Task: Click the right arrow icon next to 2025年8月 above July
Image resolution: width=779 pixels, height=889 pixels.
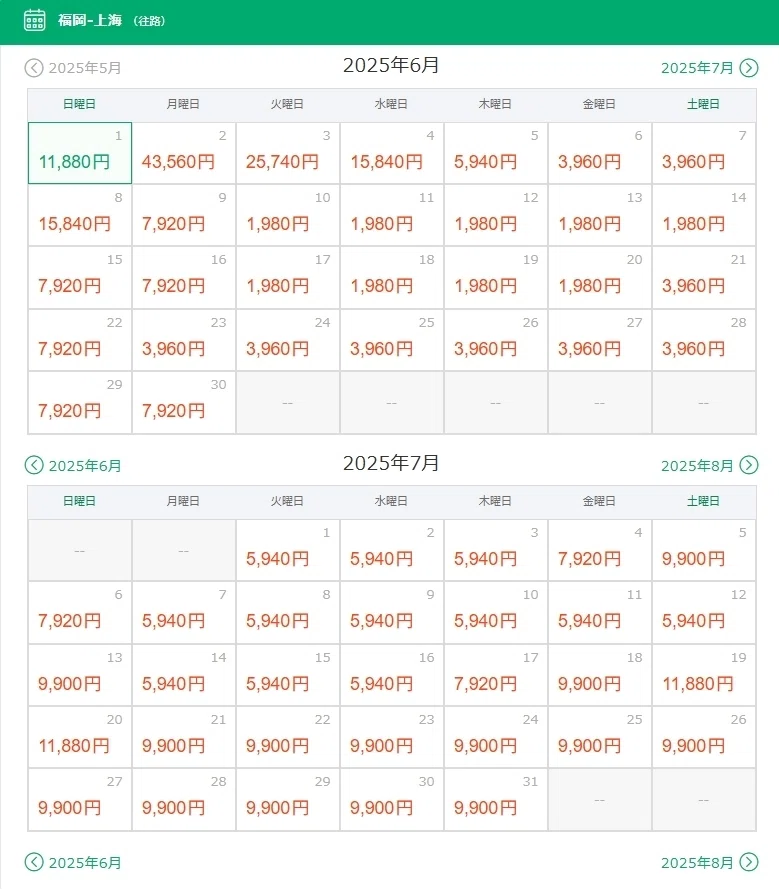Action: point(749,465)
